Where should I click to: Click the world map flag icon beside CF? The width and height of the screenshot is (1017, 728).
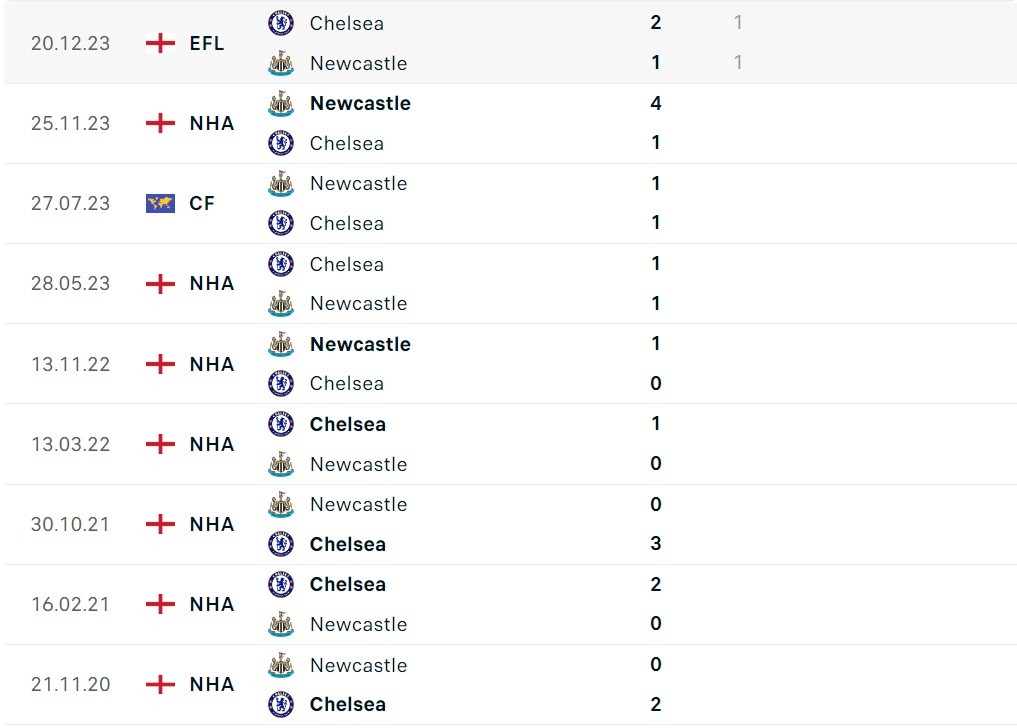click(160, 203)
